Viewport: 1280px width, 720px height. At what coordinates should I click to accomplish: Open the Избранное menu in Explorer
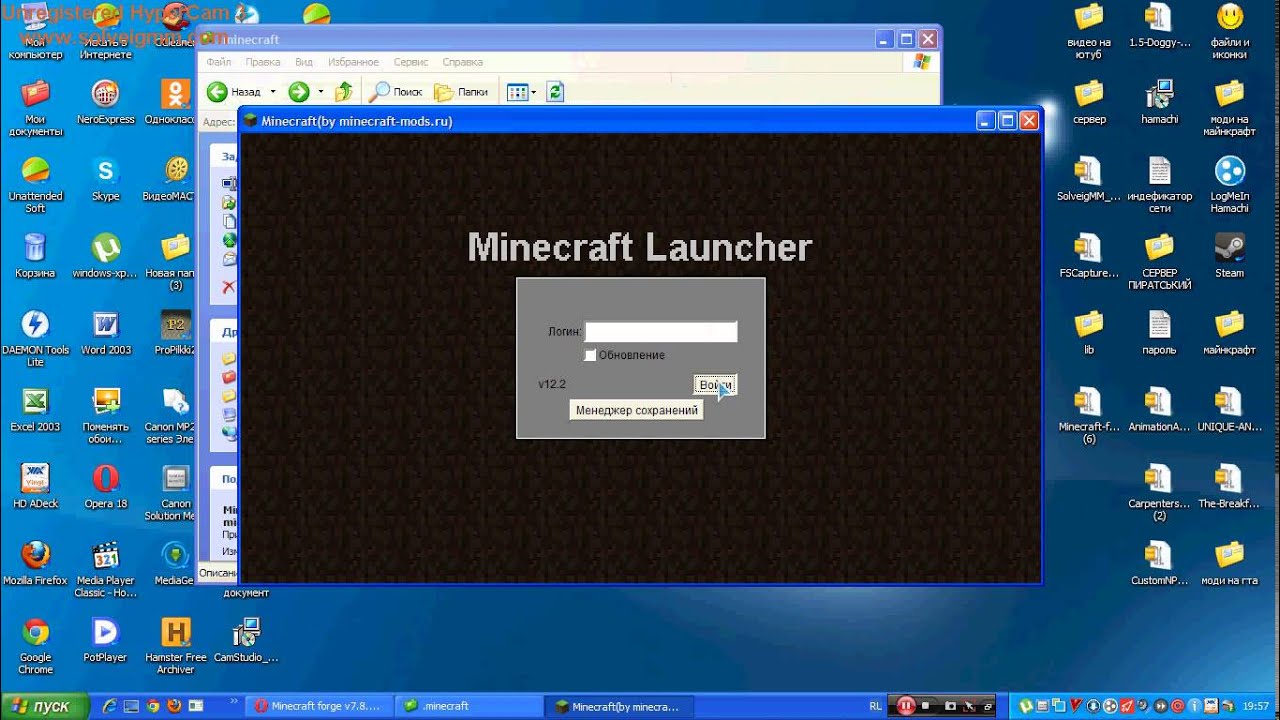[353, 62]
